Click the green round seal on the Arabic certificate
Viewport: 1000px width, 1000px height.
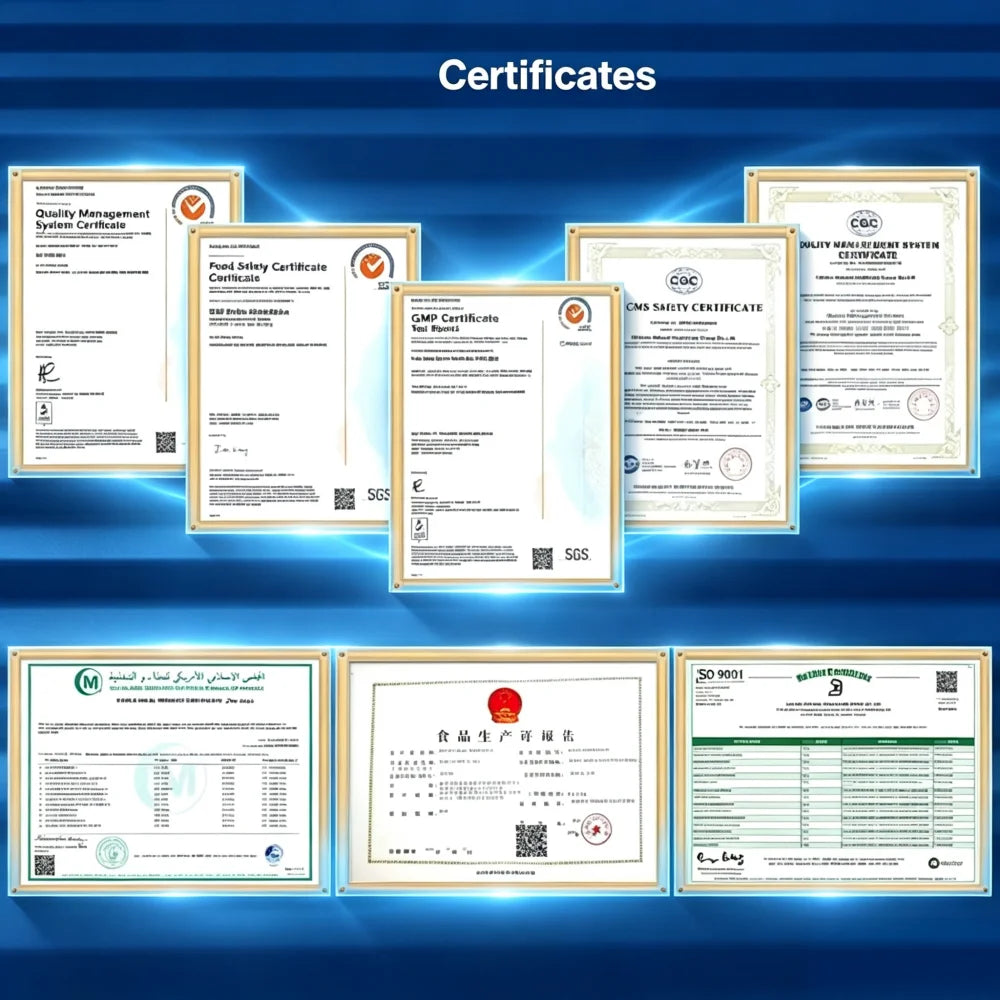click(x=112, y=853)
